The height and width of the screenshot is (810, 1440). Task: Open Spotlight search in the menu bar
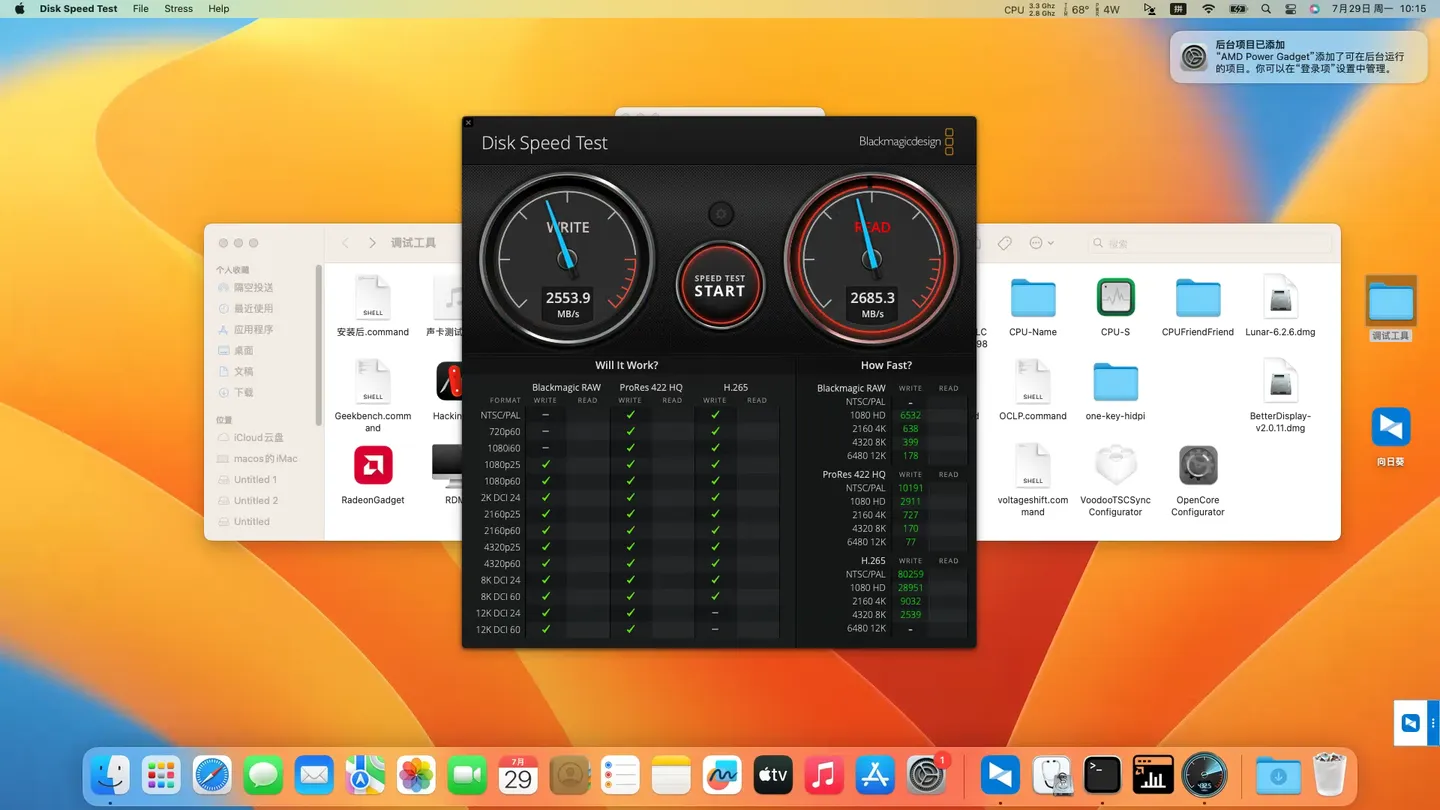1266,9
